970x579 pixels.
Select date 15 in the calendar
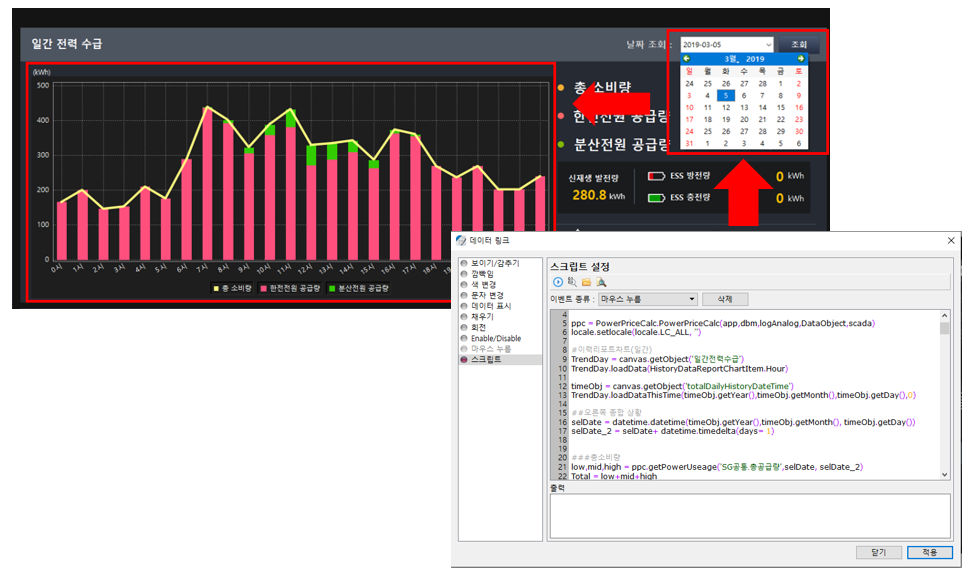781,108
